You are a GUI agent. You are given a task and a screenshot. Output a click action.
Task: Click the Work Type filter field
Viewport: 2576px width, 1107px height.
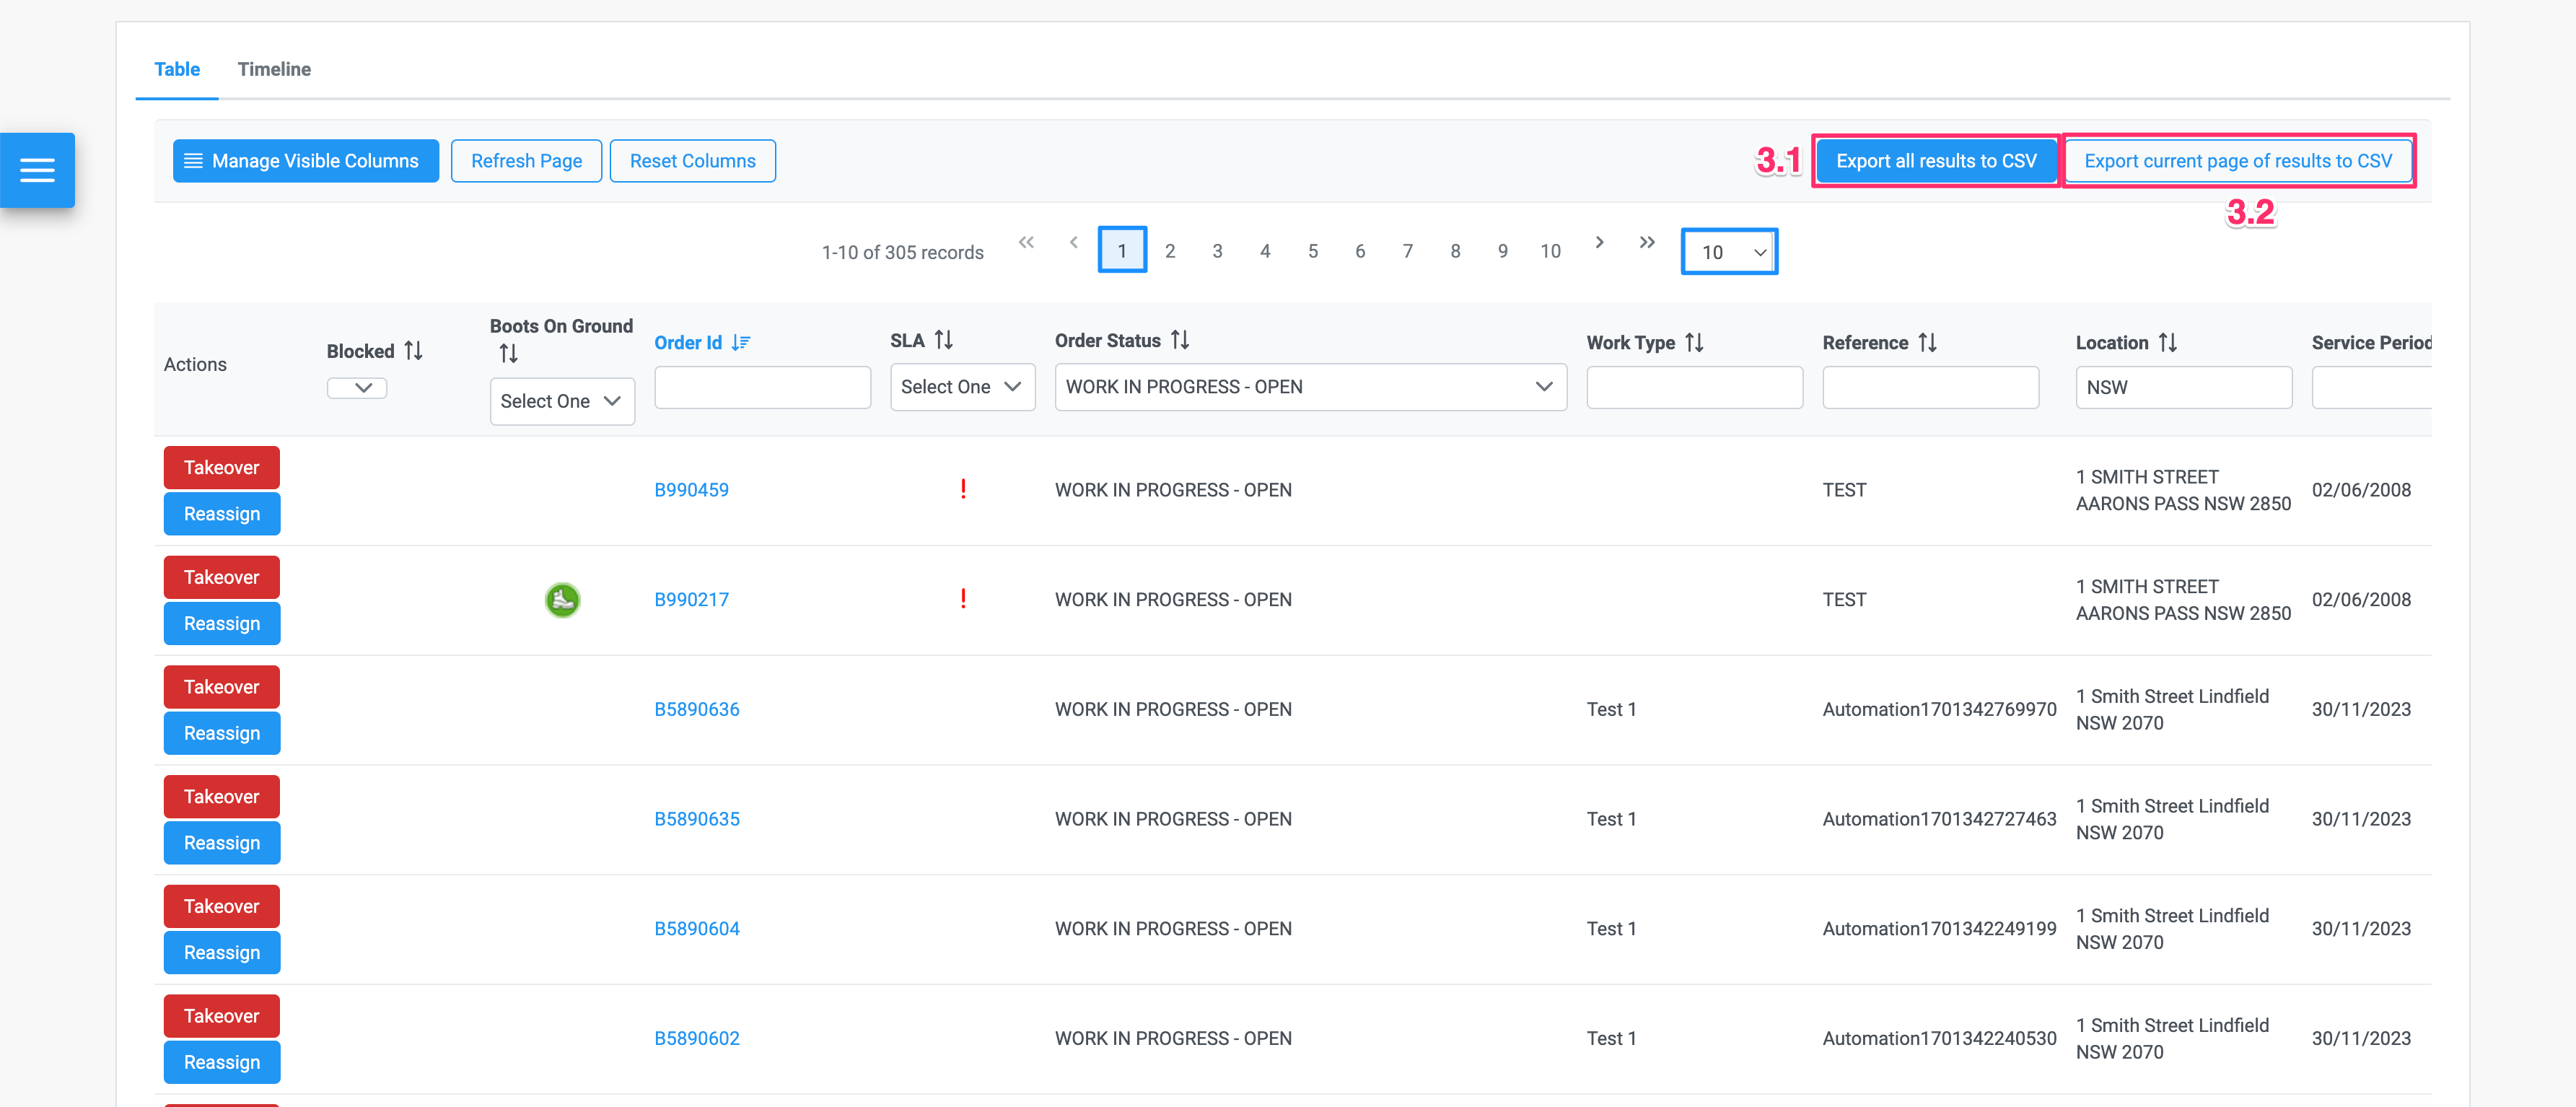(1695, 387)
